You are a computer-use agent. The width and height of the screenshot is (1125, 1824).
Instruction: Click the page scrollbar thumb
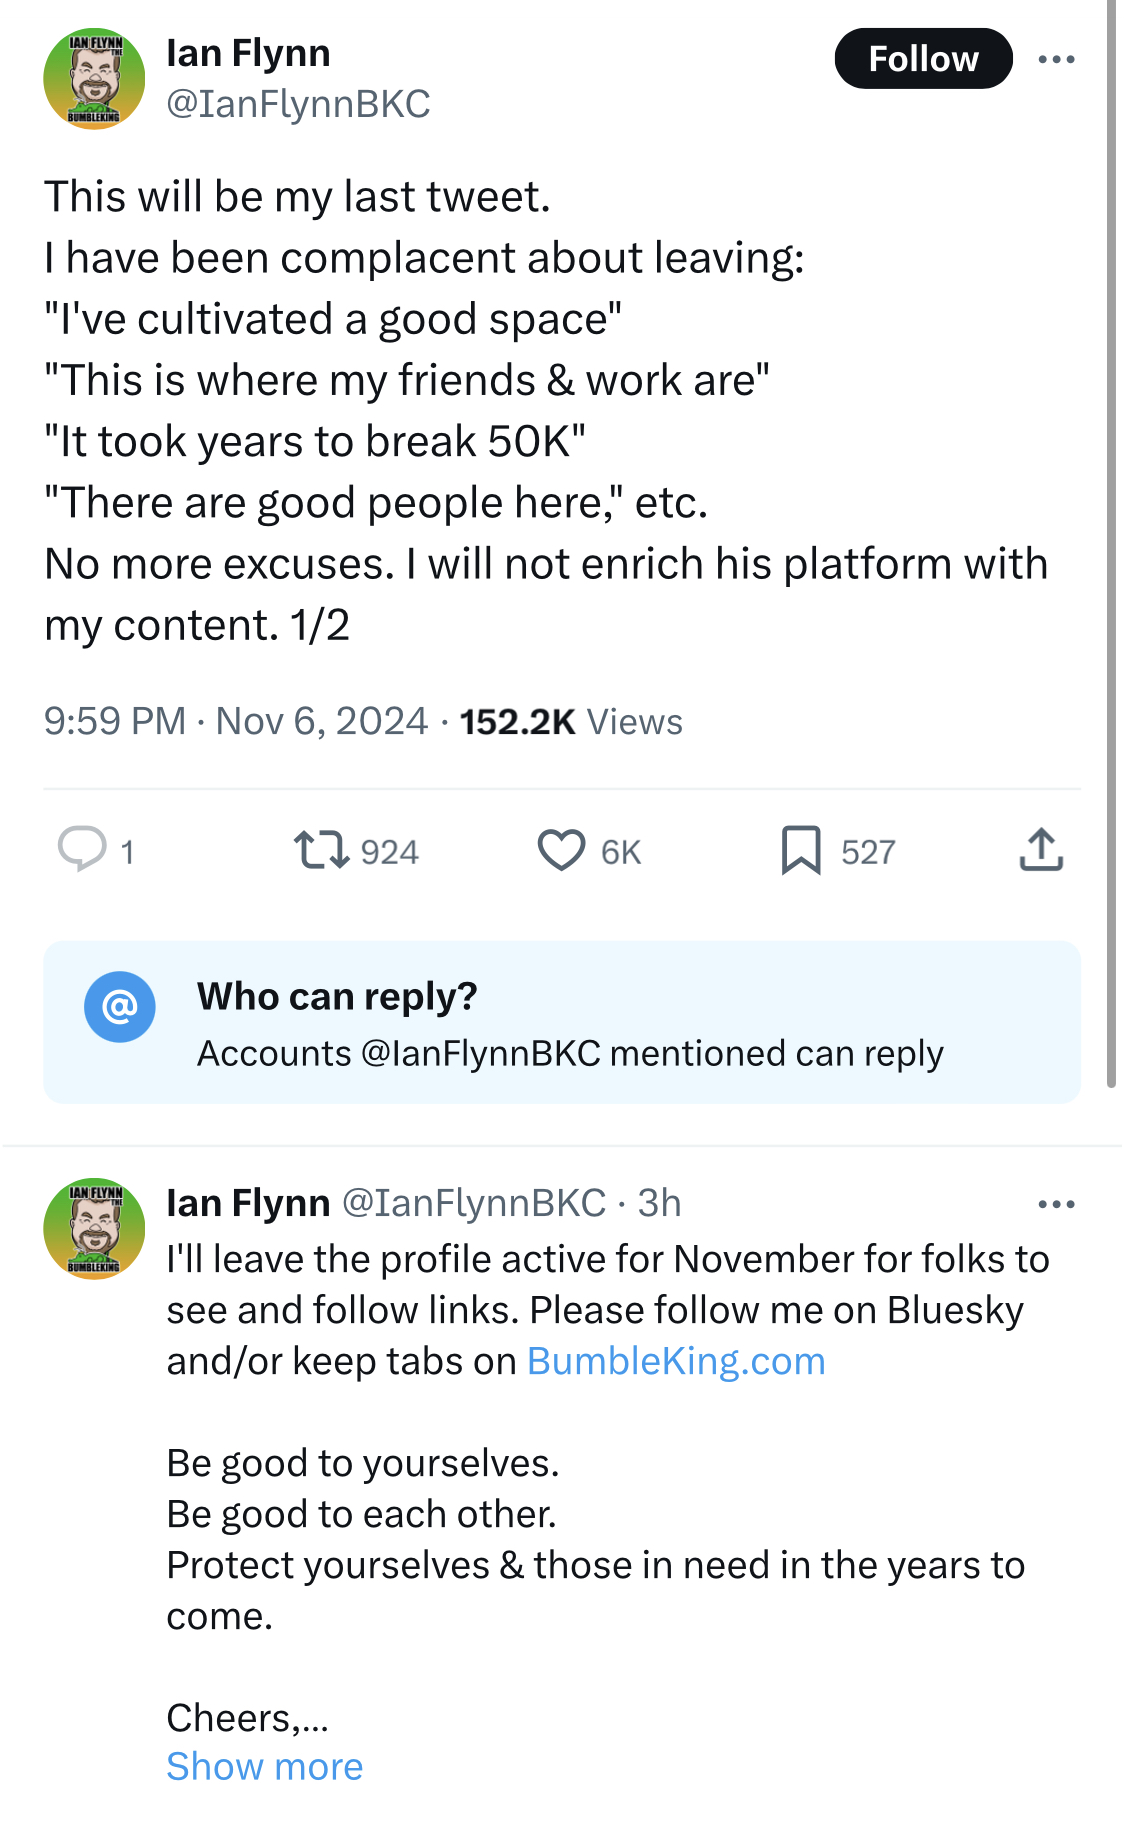tap(1111, 540)
